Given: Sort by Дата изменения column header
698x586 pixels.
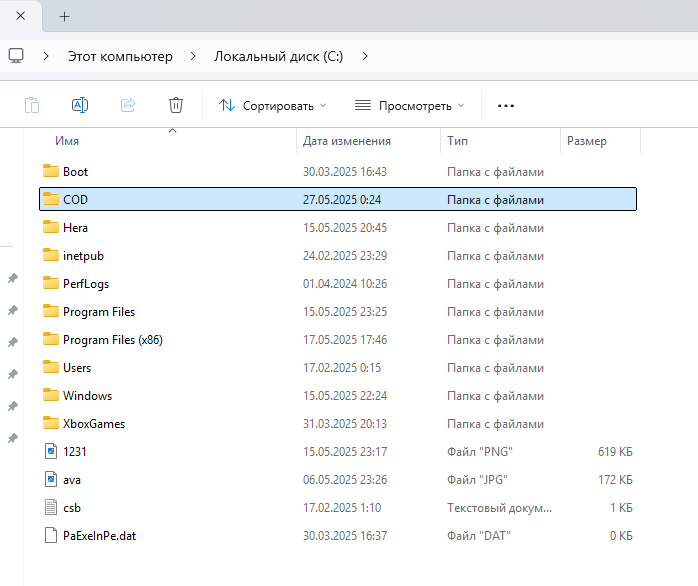Looking at the screenshot, I should click(x=347, y=141).
